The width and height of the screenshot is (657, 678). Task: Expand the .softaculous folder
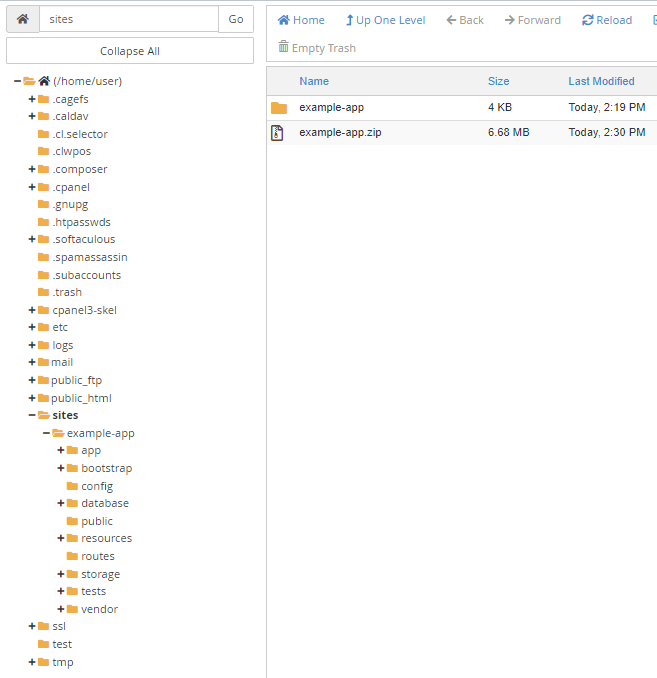pos(32,239)
